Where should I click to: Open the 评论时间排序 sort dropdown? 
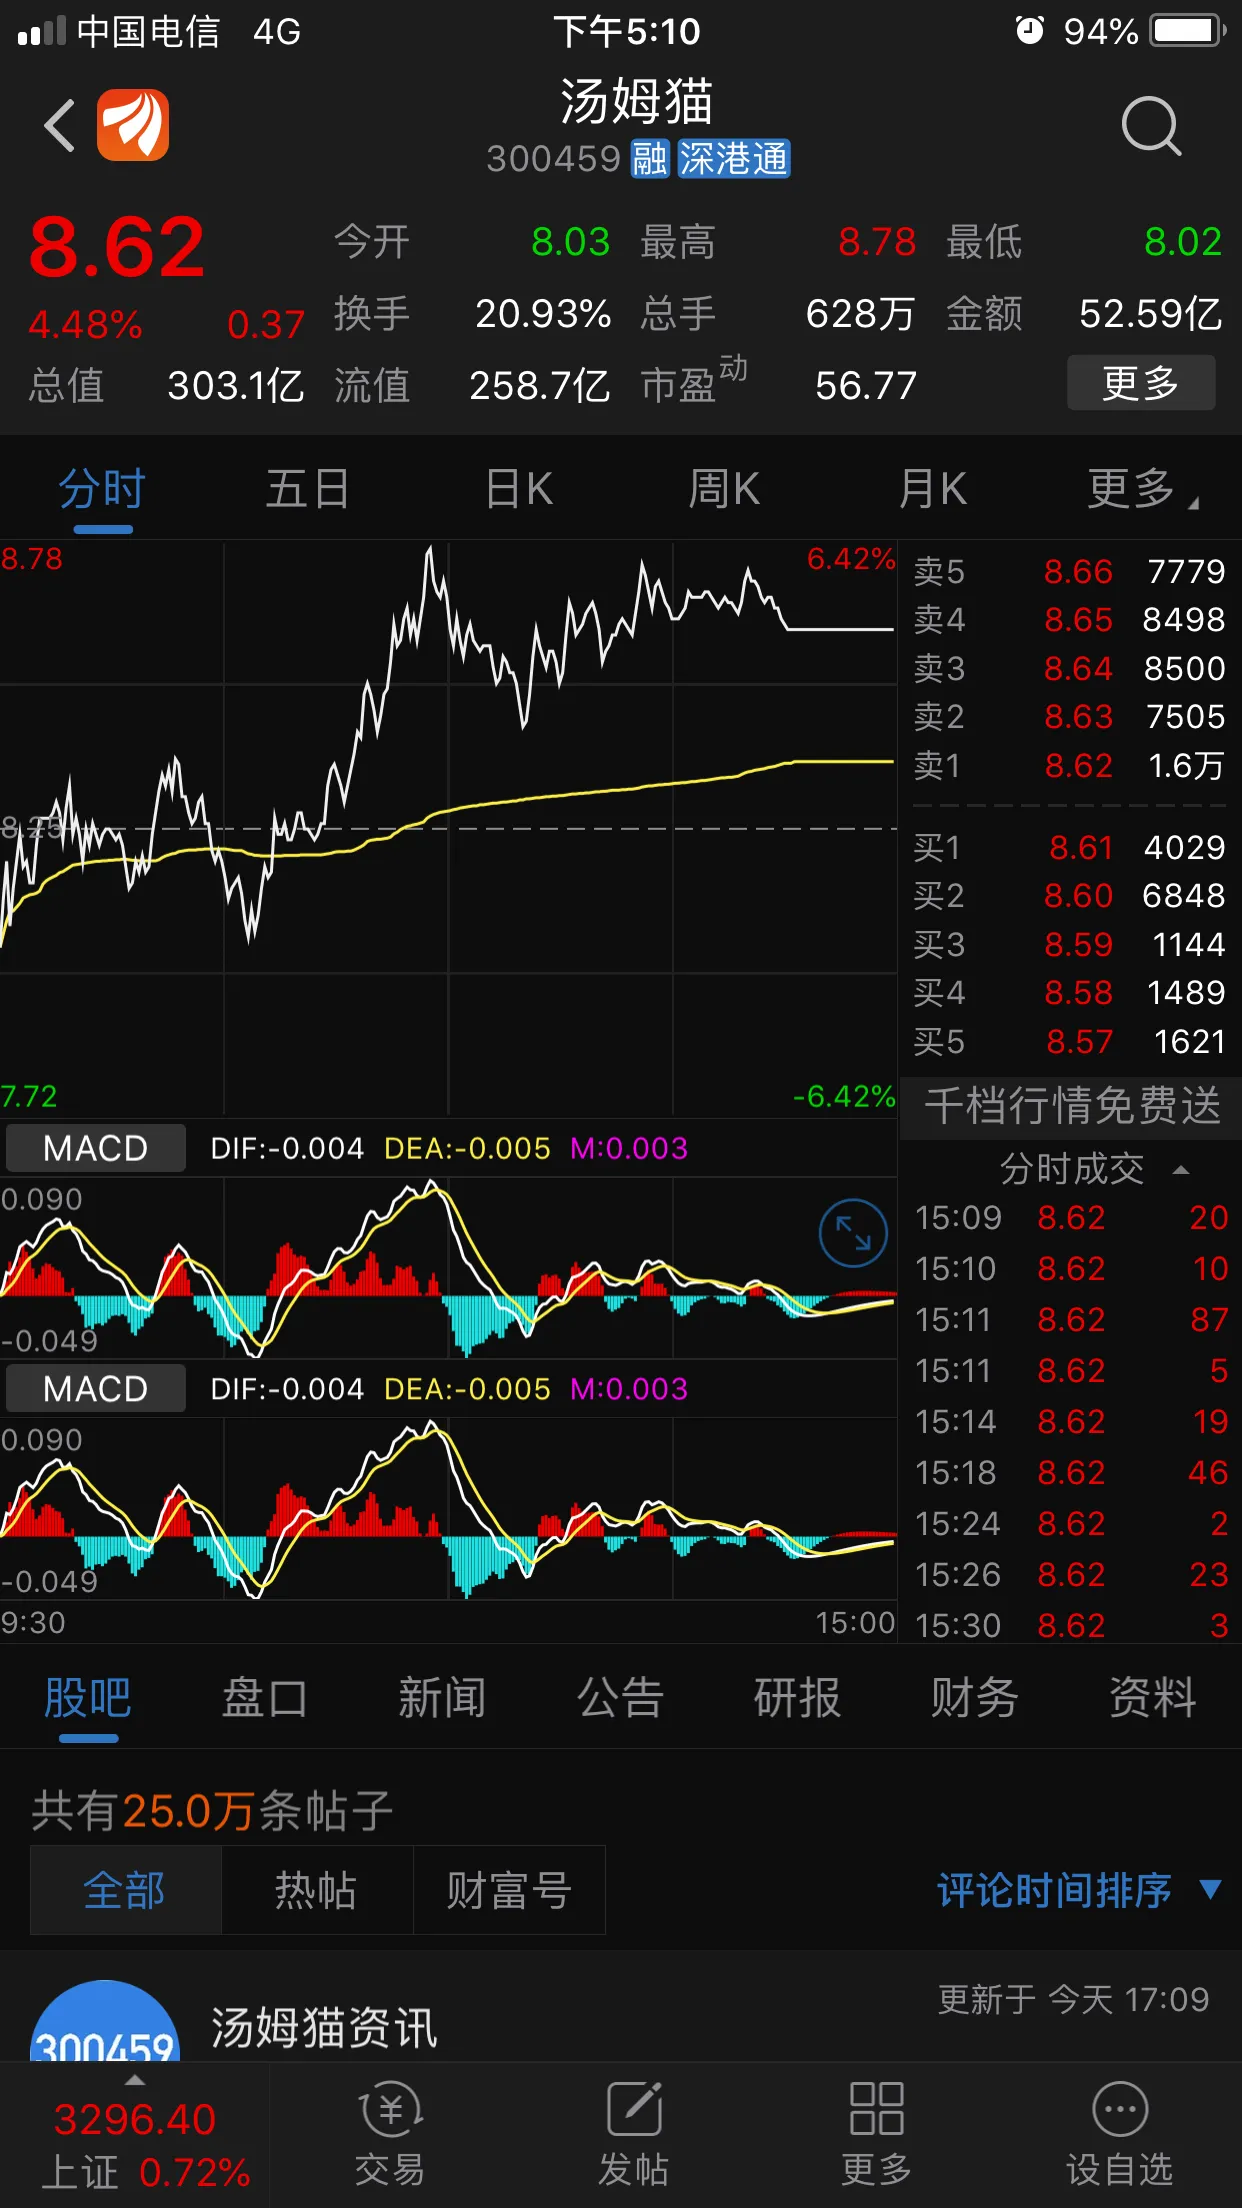pos(1079,1890)
